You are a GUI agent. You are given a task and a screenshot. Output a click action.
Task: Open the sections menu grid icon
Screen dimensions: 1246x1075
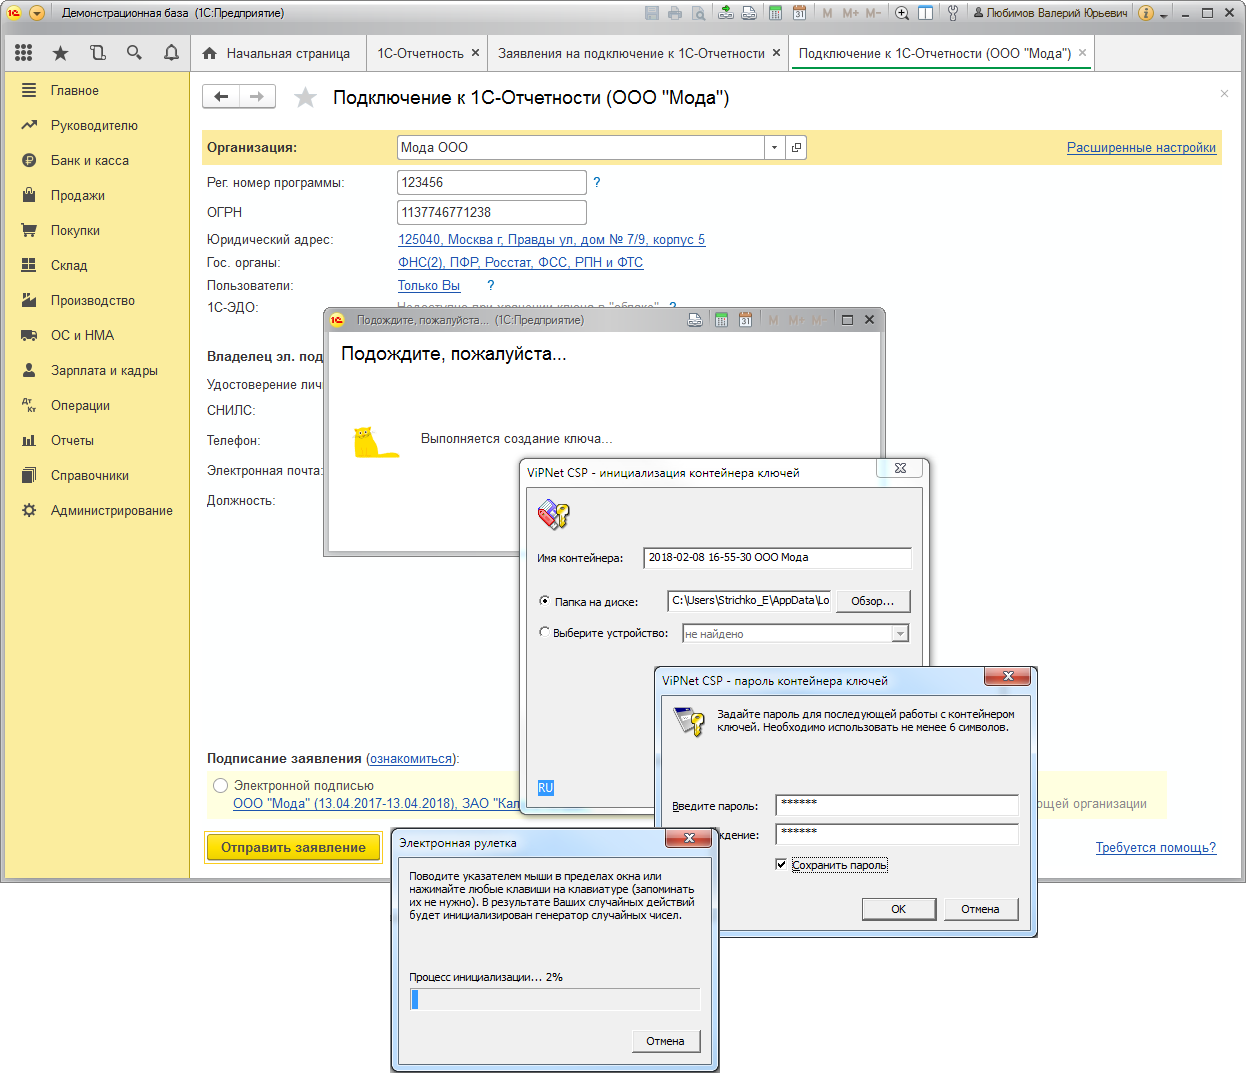24,53
